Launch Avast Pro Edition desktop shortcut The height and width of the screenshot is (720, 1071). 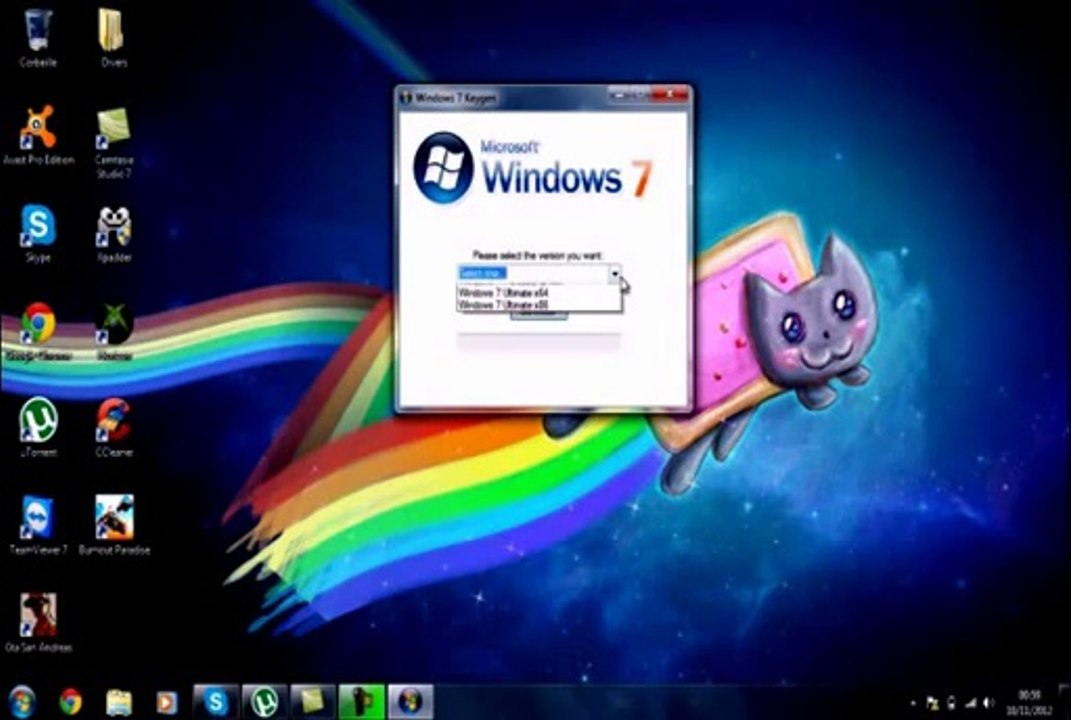[38, 135]
